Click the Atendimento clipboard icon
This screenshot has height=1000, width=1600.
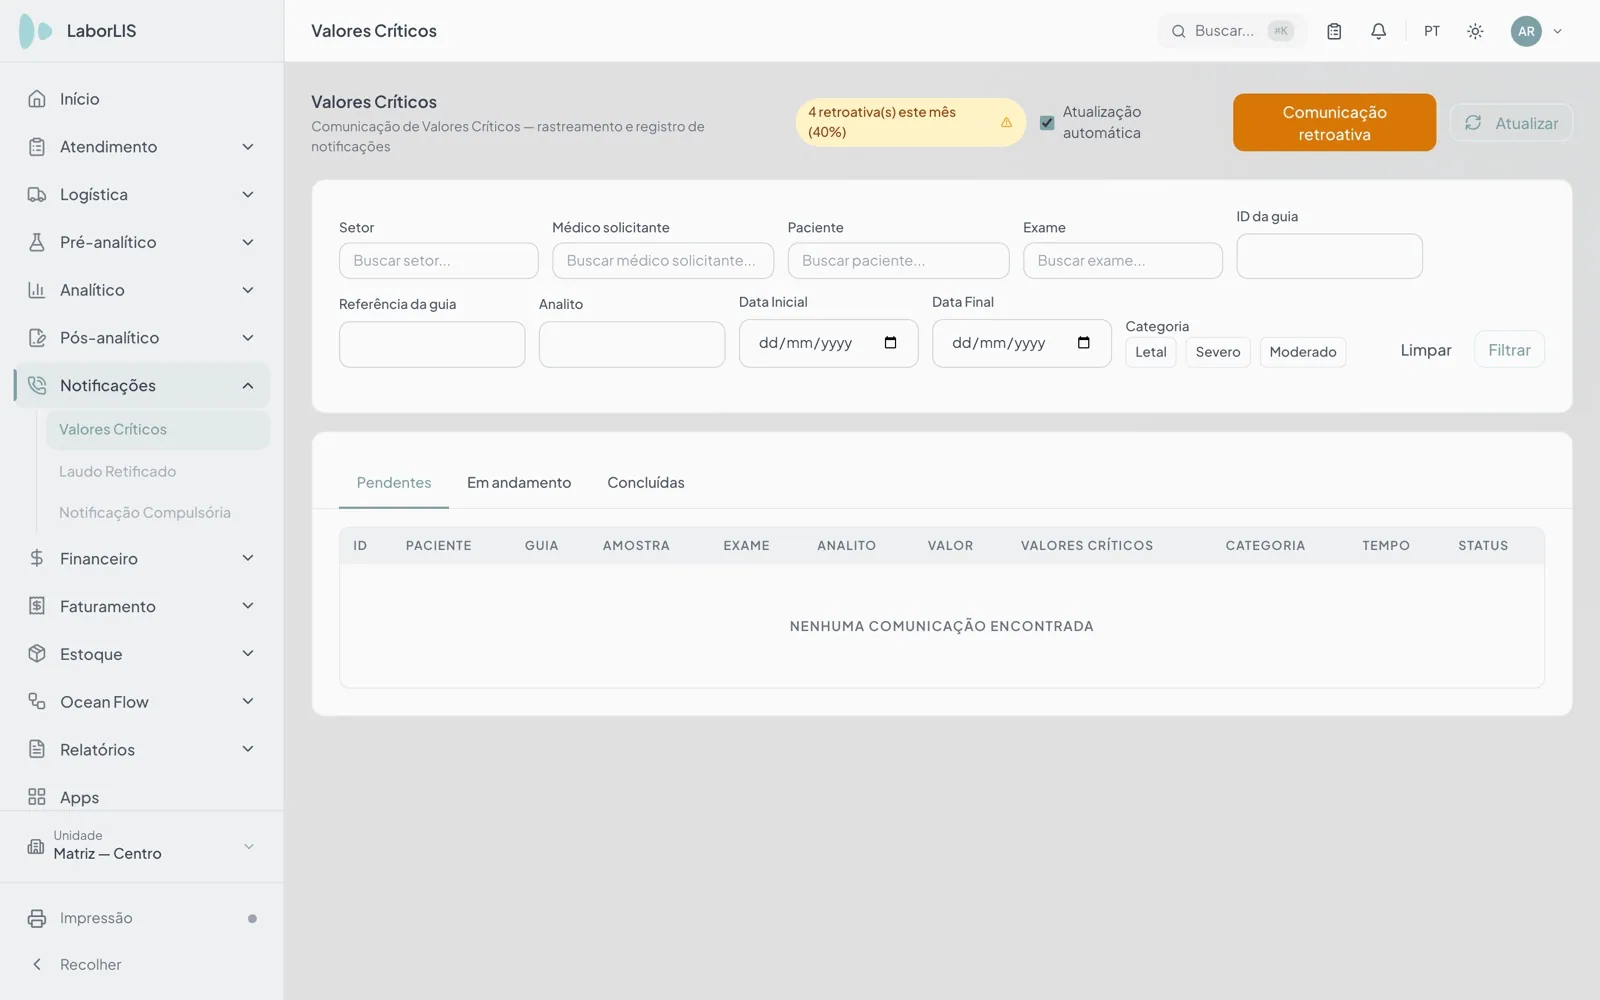click(37, 147)
